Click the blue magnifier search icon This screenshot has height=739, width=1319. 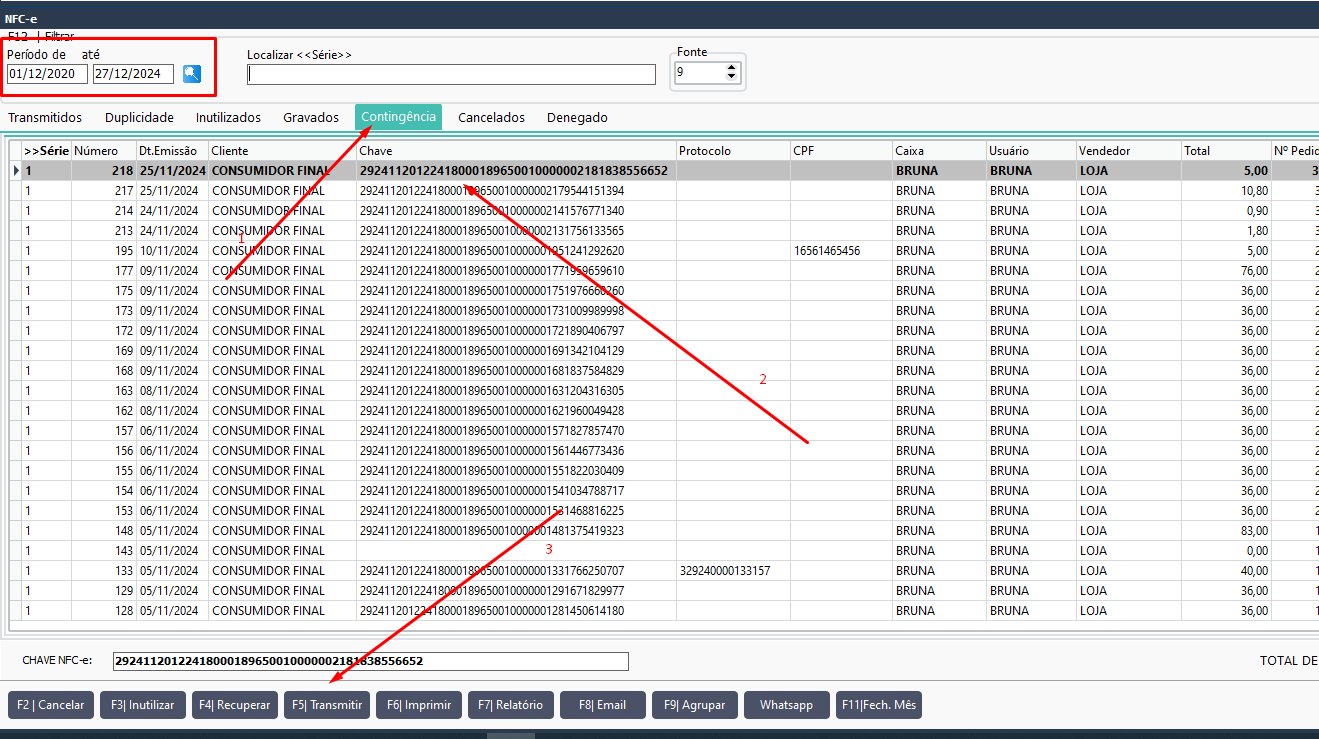tap(192, 73)
